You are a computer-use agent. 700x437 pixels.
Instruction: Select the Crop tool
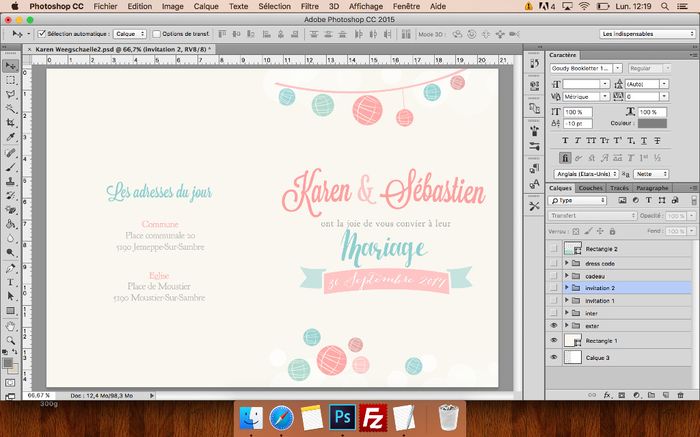[x=10, y=123]
